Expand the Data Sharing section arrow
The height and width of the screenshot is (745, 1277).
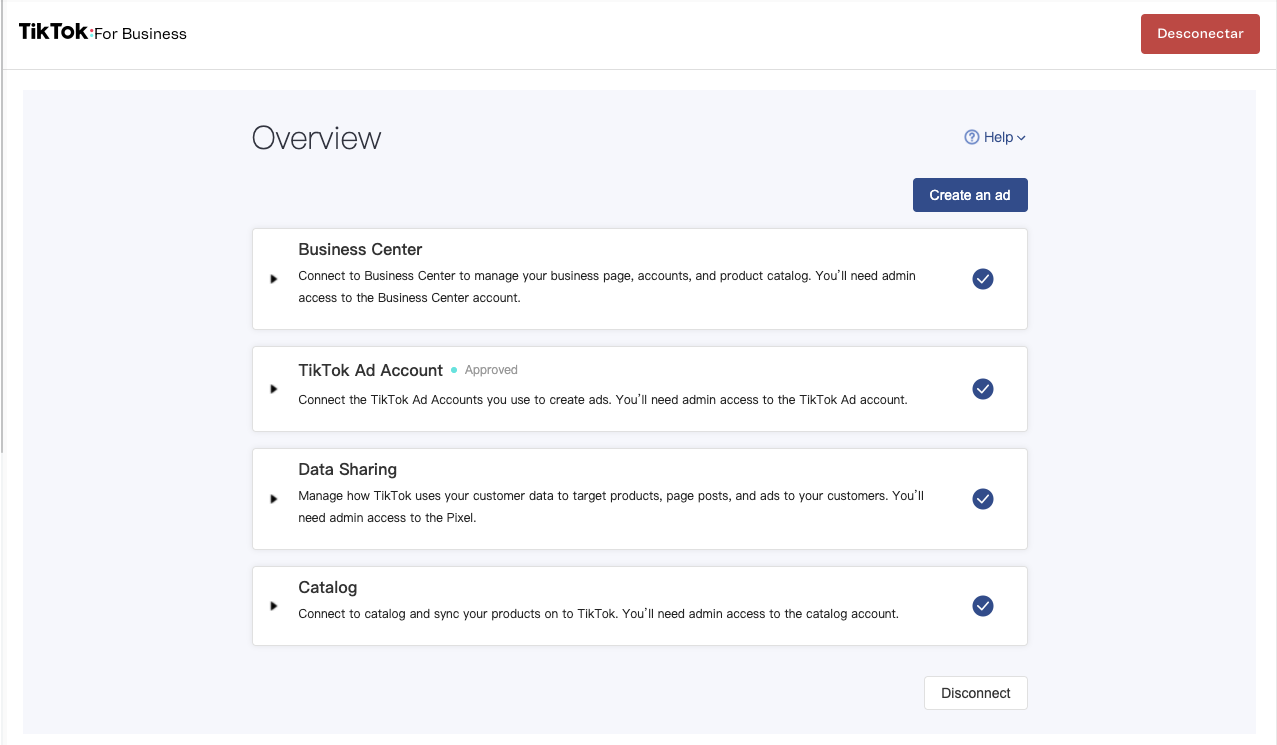click(x=274, y=499)
